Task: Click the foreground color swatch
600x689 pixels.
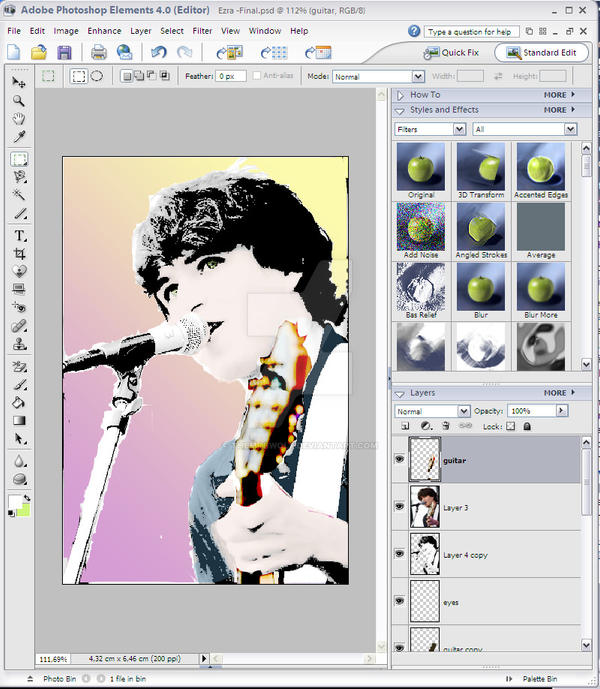Action: tap(15, 501)
